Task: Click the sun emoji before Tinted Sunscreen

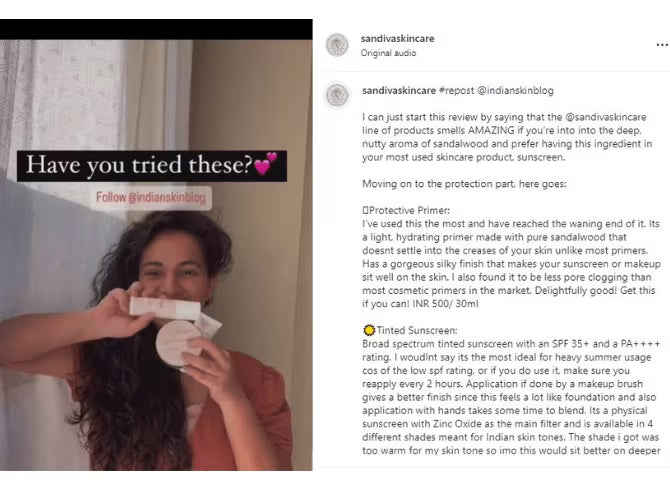Action: coord(369,330)
